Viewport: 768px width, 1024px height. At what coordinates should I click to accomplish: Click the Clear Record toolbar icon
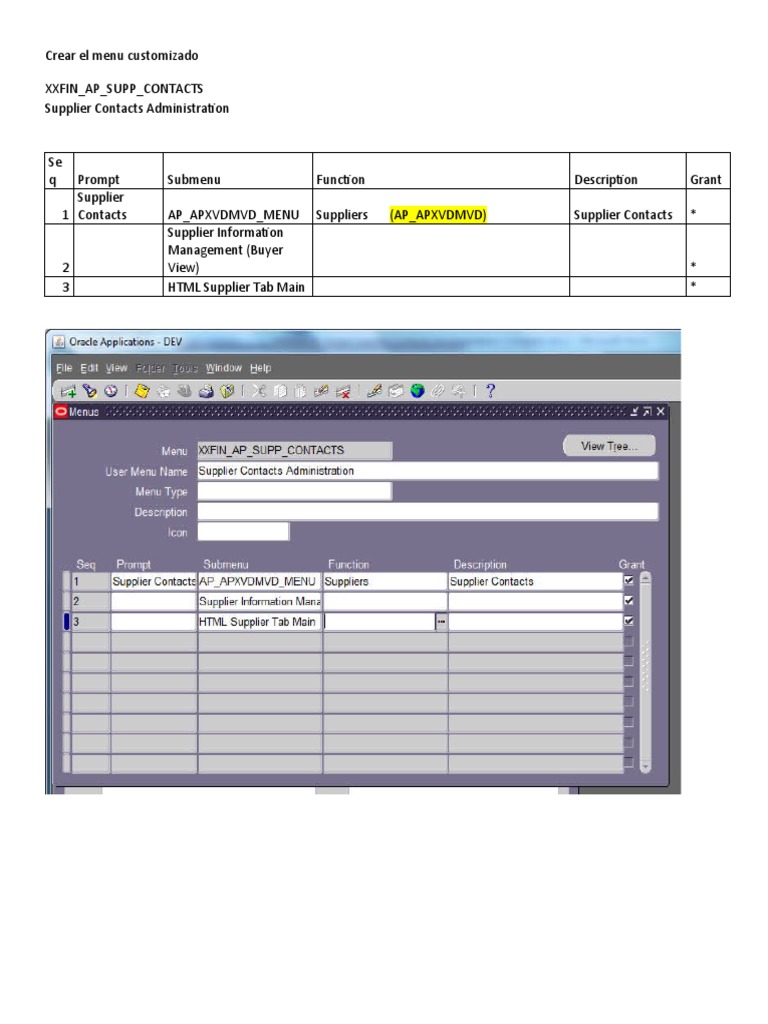tap(321, 391)
